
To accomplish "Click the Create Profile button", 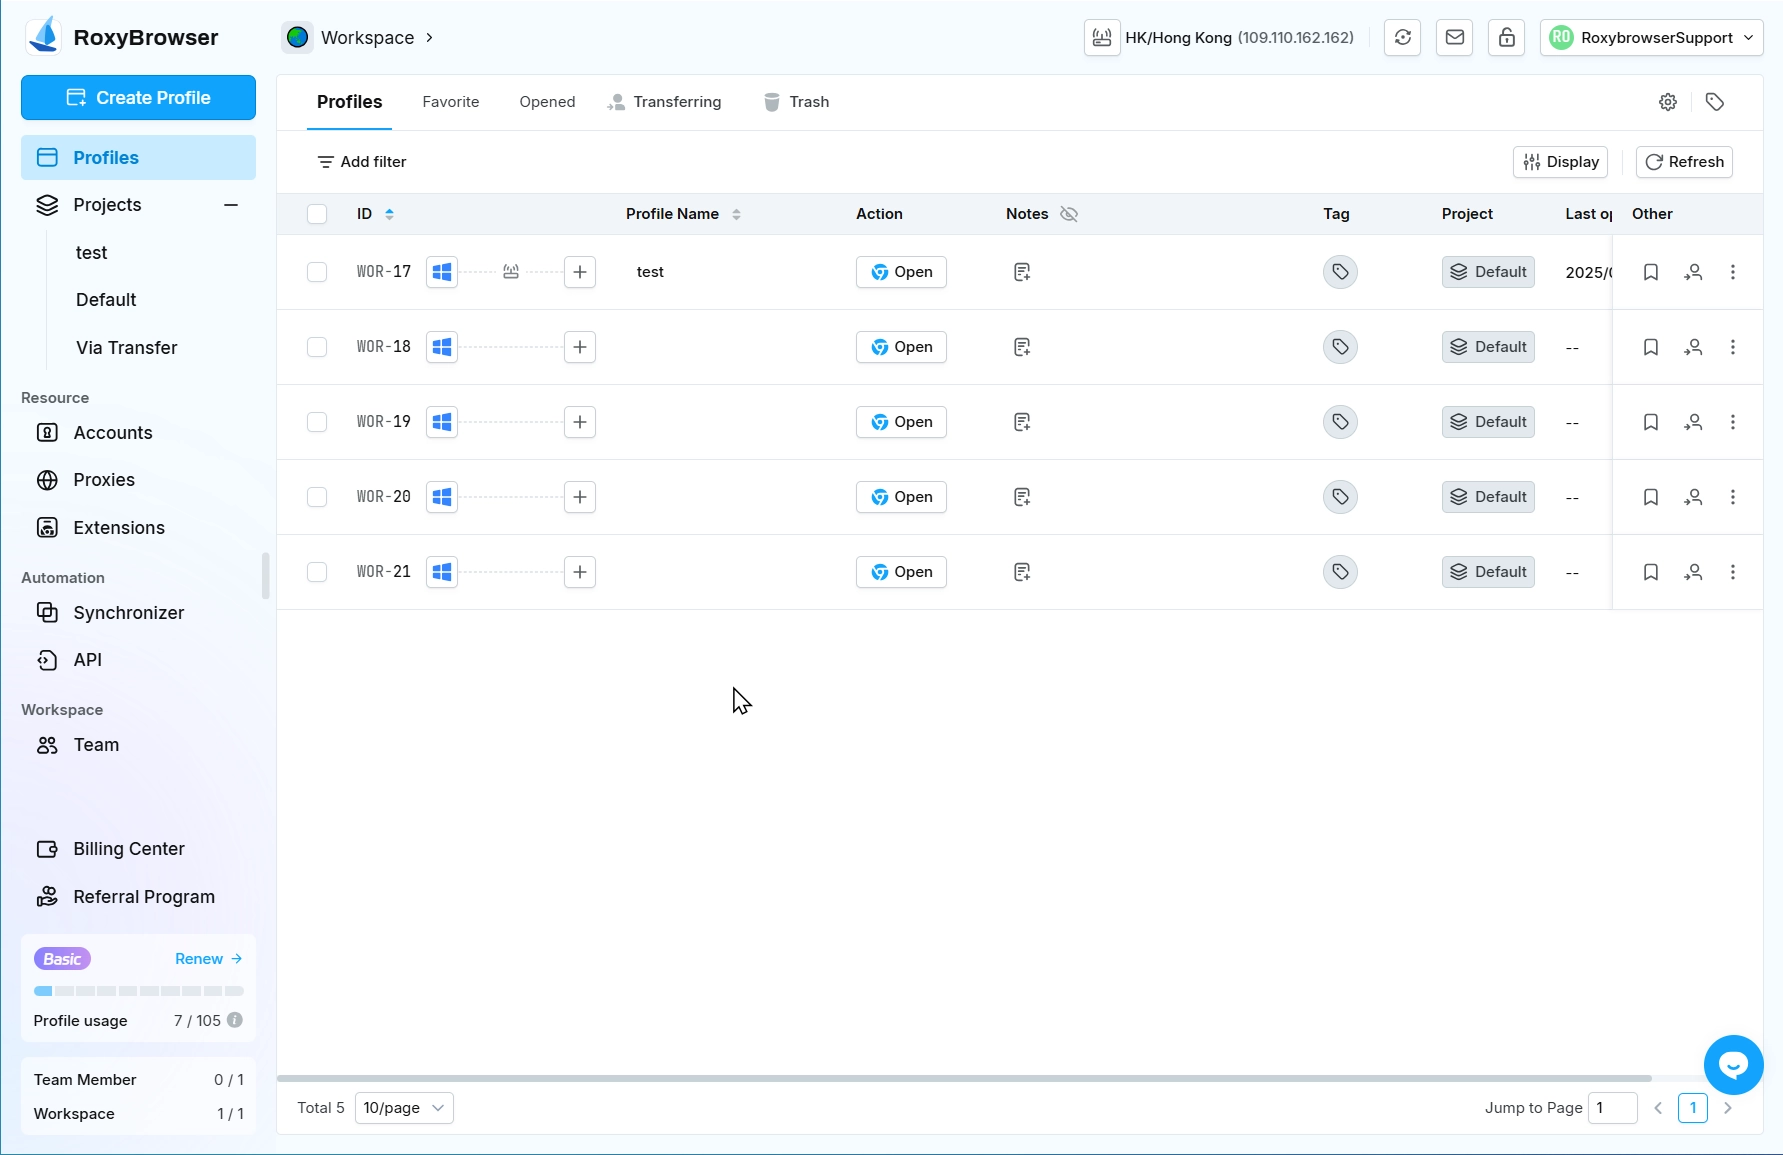I will click(x=138, y=98).
